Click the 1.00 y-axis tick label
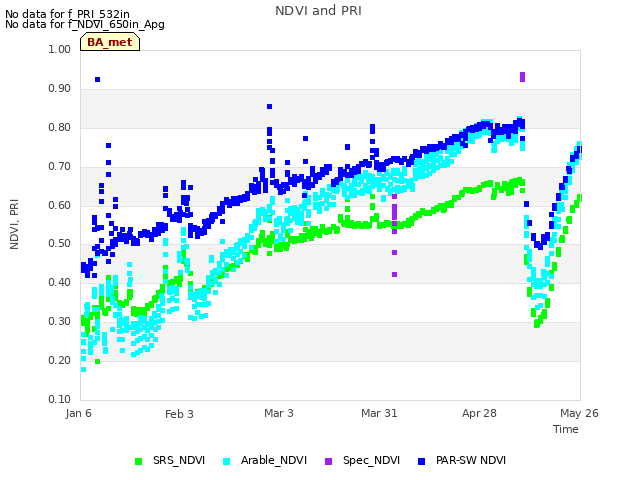Image resolution: width=640 pixels, height=480 pixels. [x=60, y=49]
